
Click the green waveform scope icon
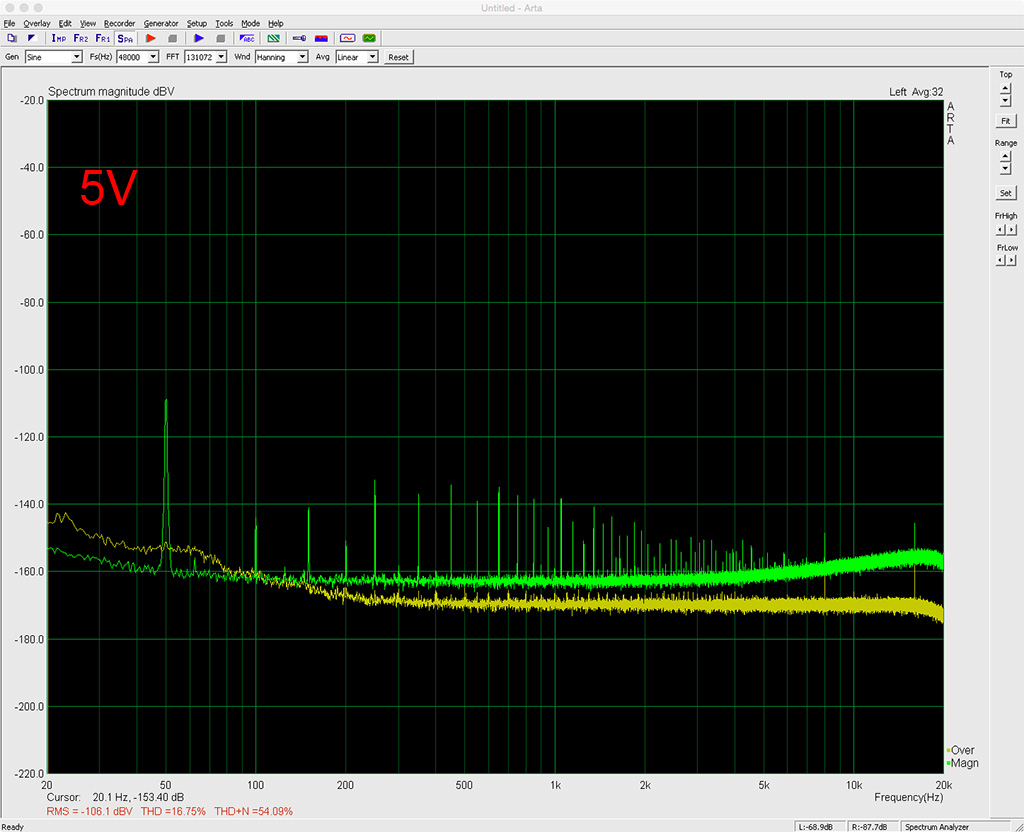coord(369,39)
